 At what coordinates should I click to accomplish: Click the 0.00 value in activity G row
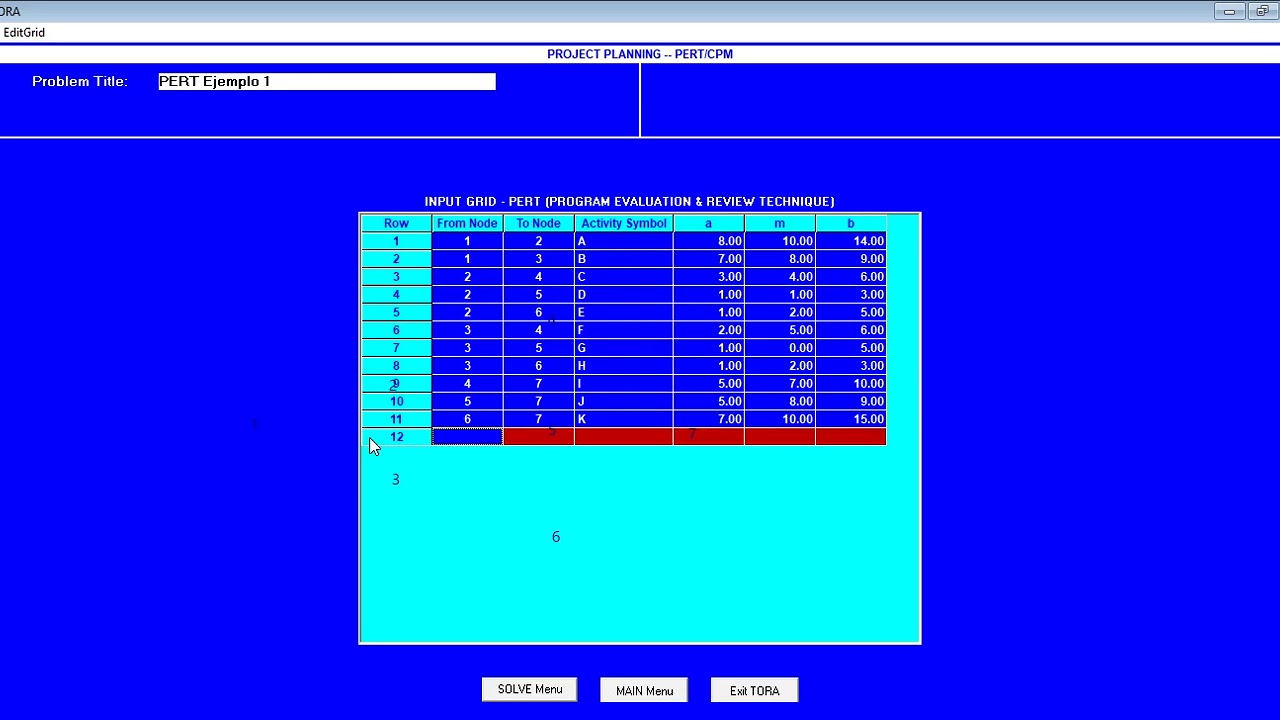click(x=779, y=348)
